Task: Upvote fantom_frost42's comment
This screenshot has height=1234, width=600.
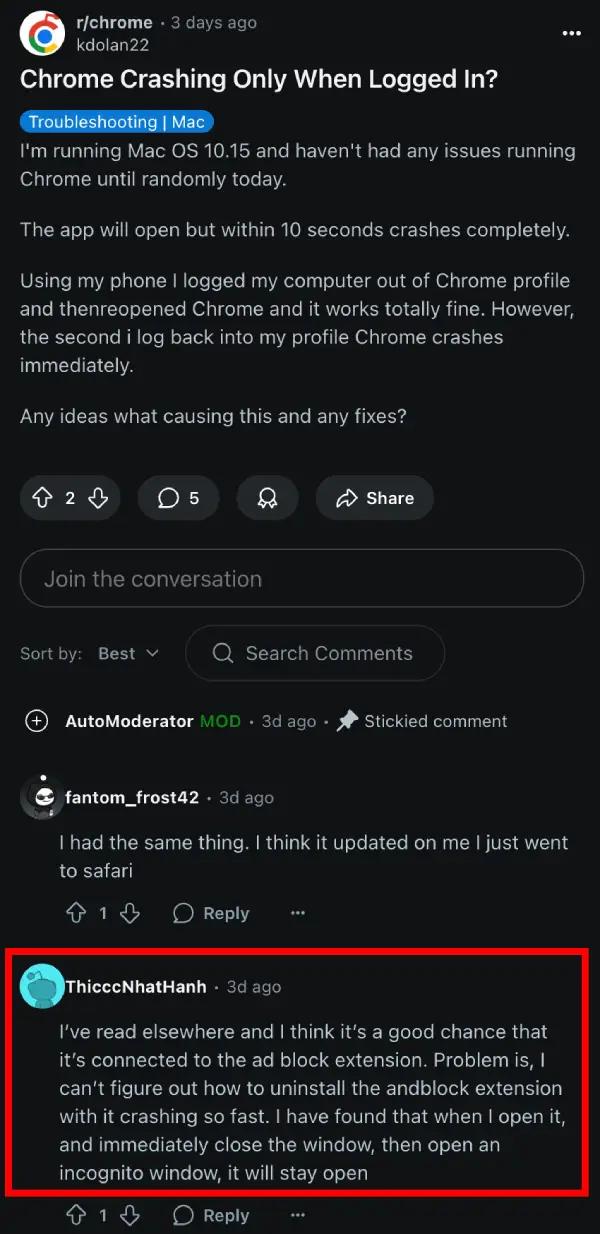Action: [76, 913]
